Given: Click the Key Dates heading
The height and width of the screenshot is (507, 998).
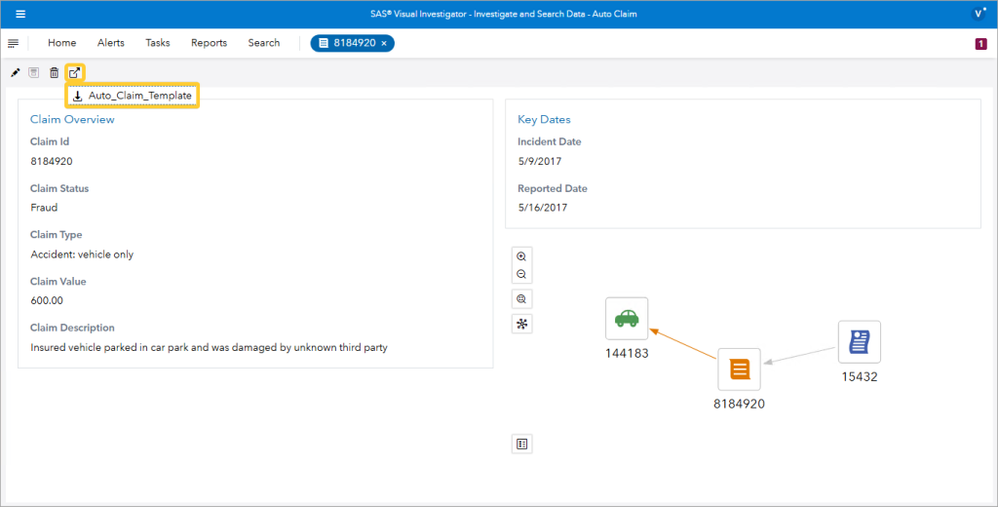Looking at the screenshot, I should tap(544, 119).
